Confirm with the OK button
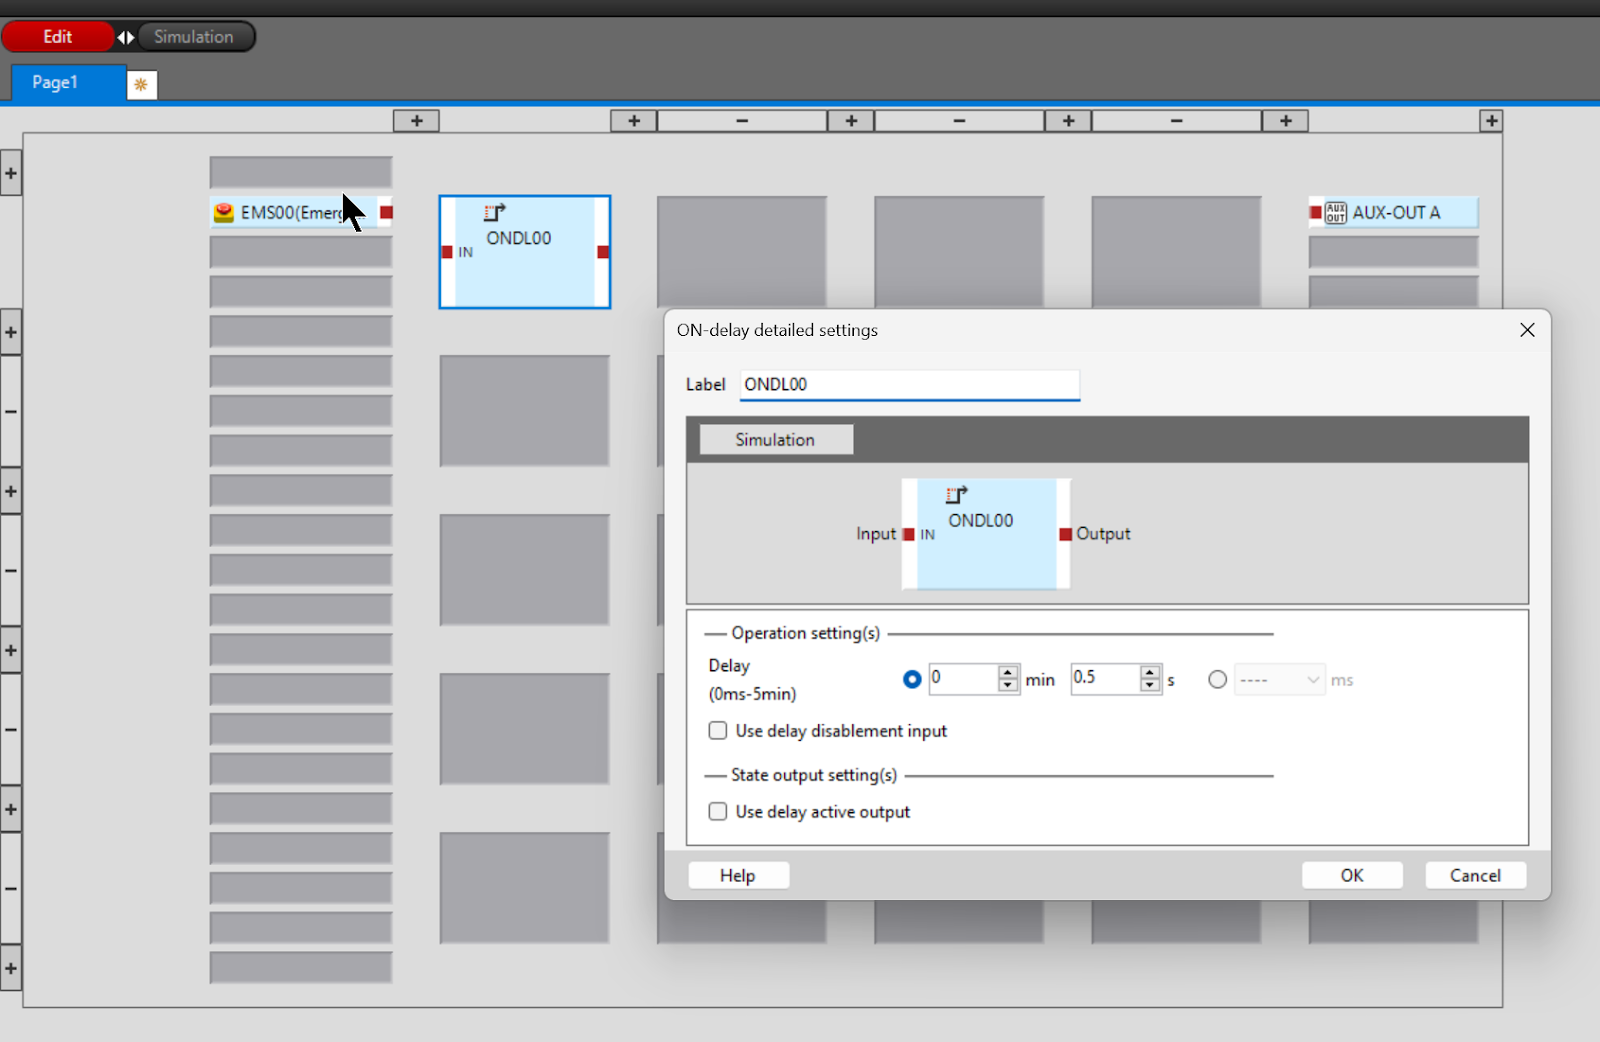The image size is (1600, 1042). (1352, 875)
